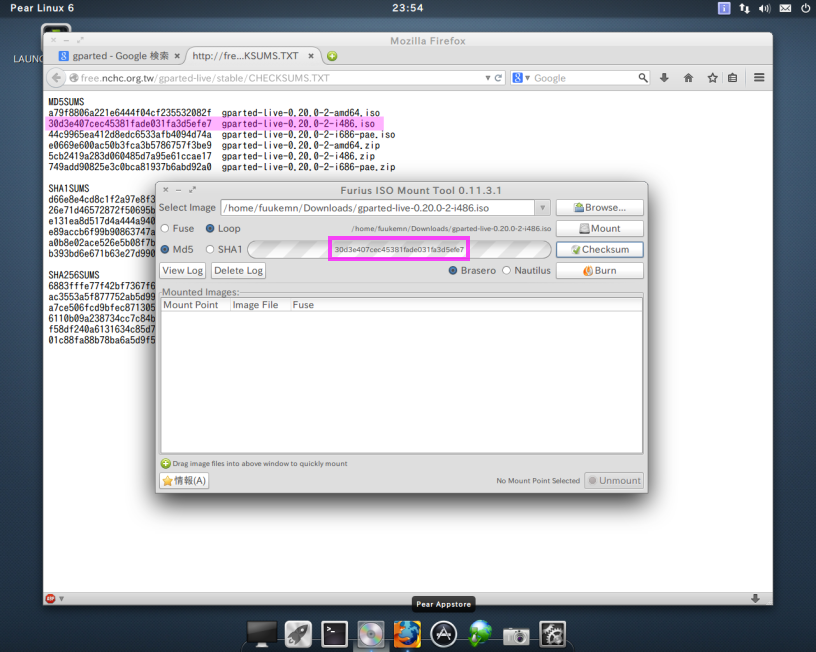
Task: Open the Launchpad rocket in the dock
Action: (x=298, y=634)
